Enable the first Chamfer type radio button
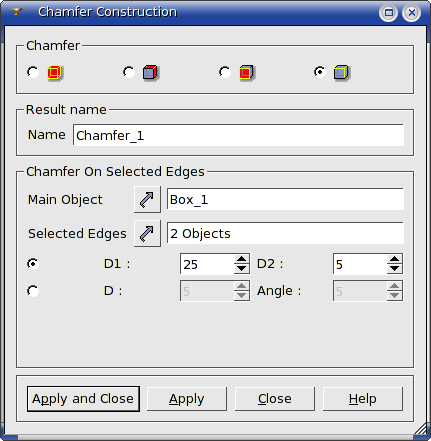 [33, 72]
